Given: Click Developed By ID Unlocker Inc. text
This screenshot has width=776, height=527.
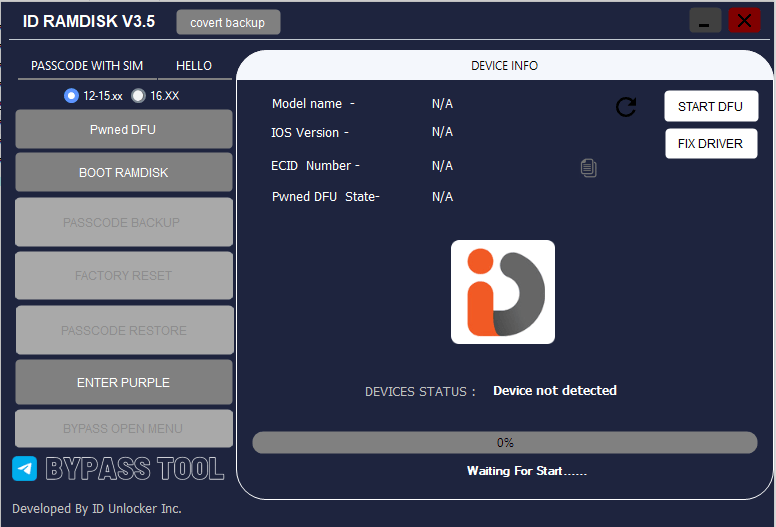Looking at the screenshot, I should click(97, 509).
